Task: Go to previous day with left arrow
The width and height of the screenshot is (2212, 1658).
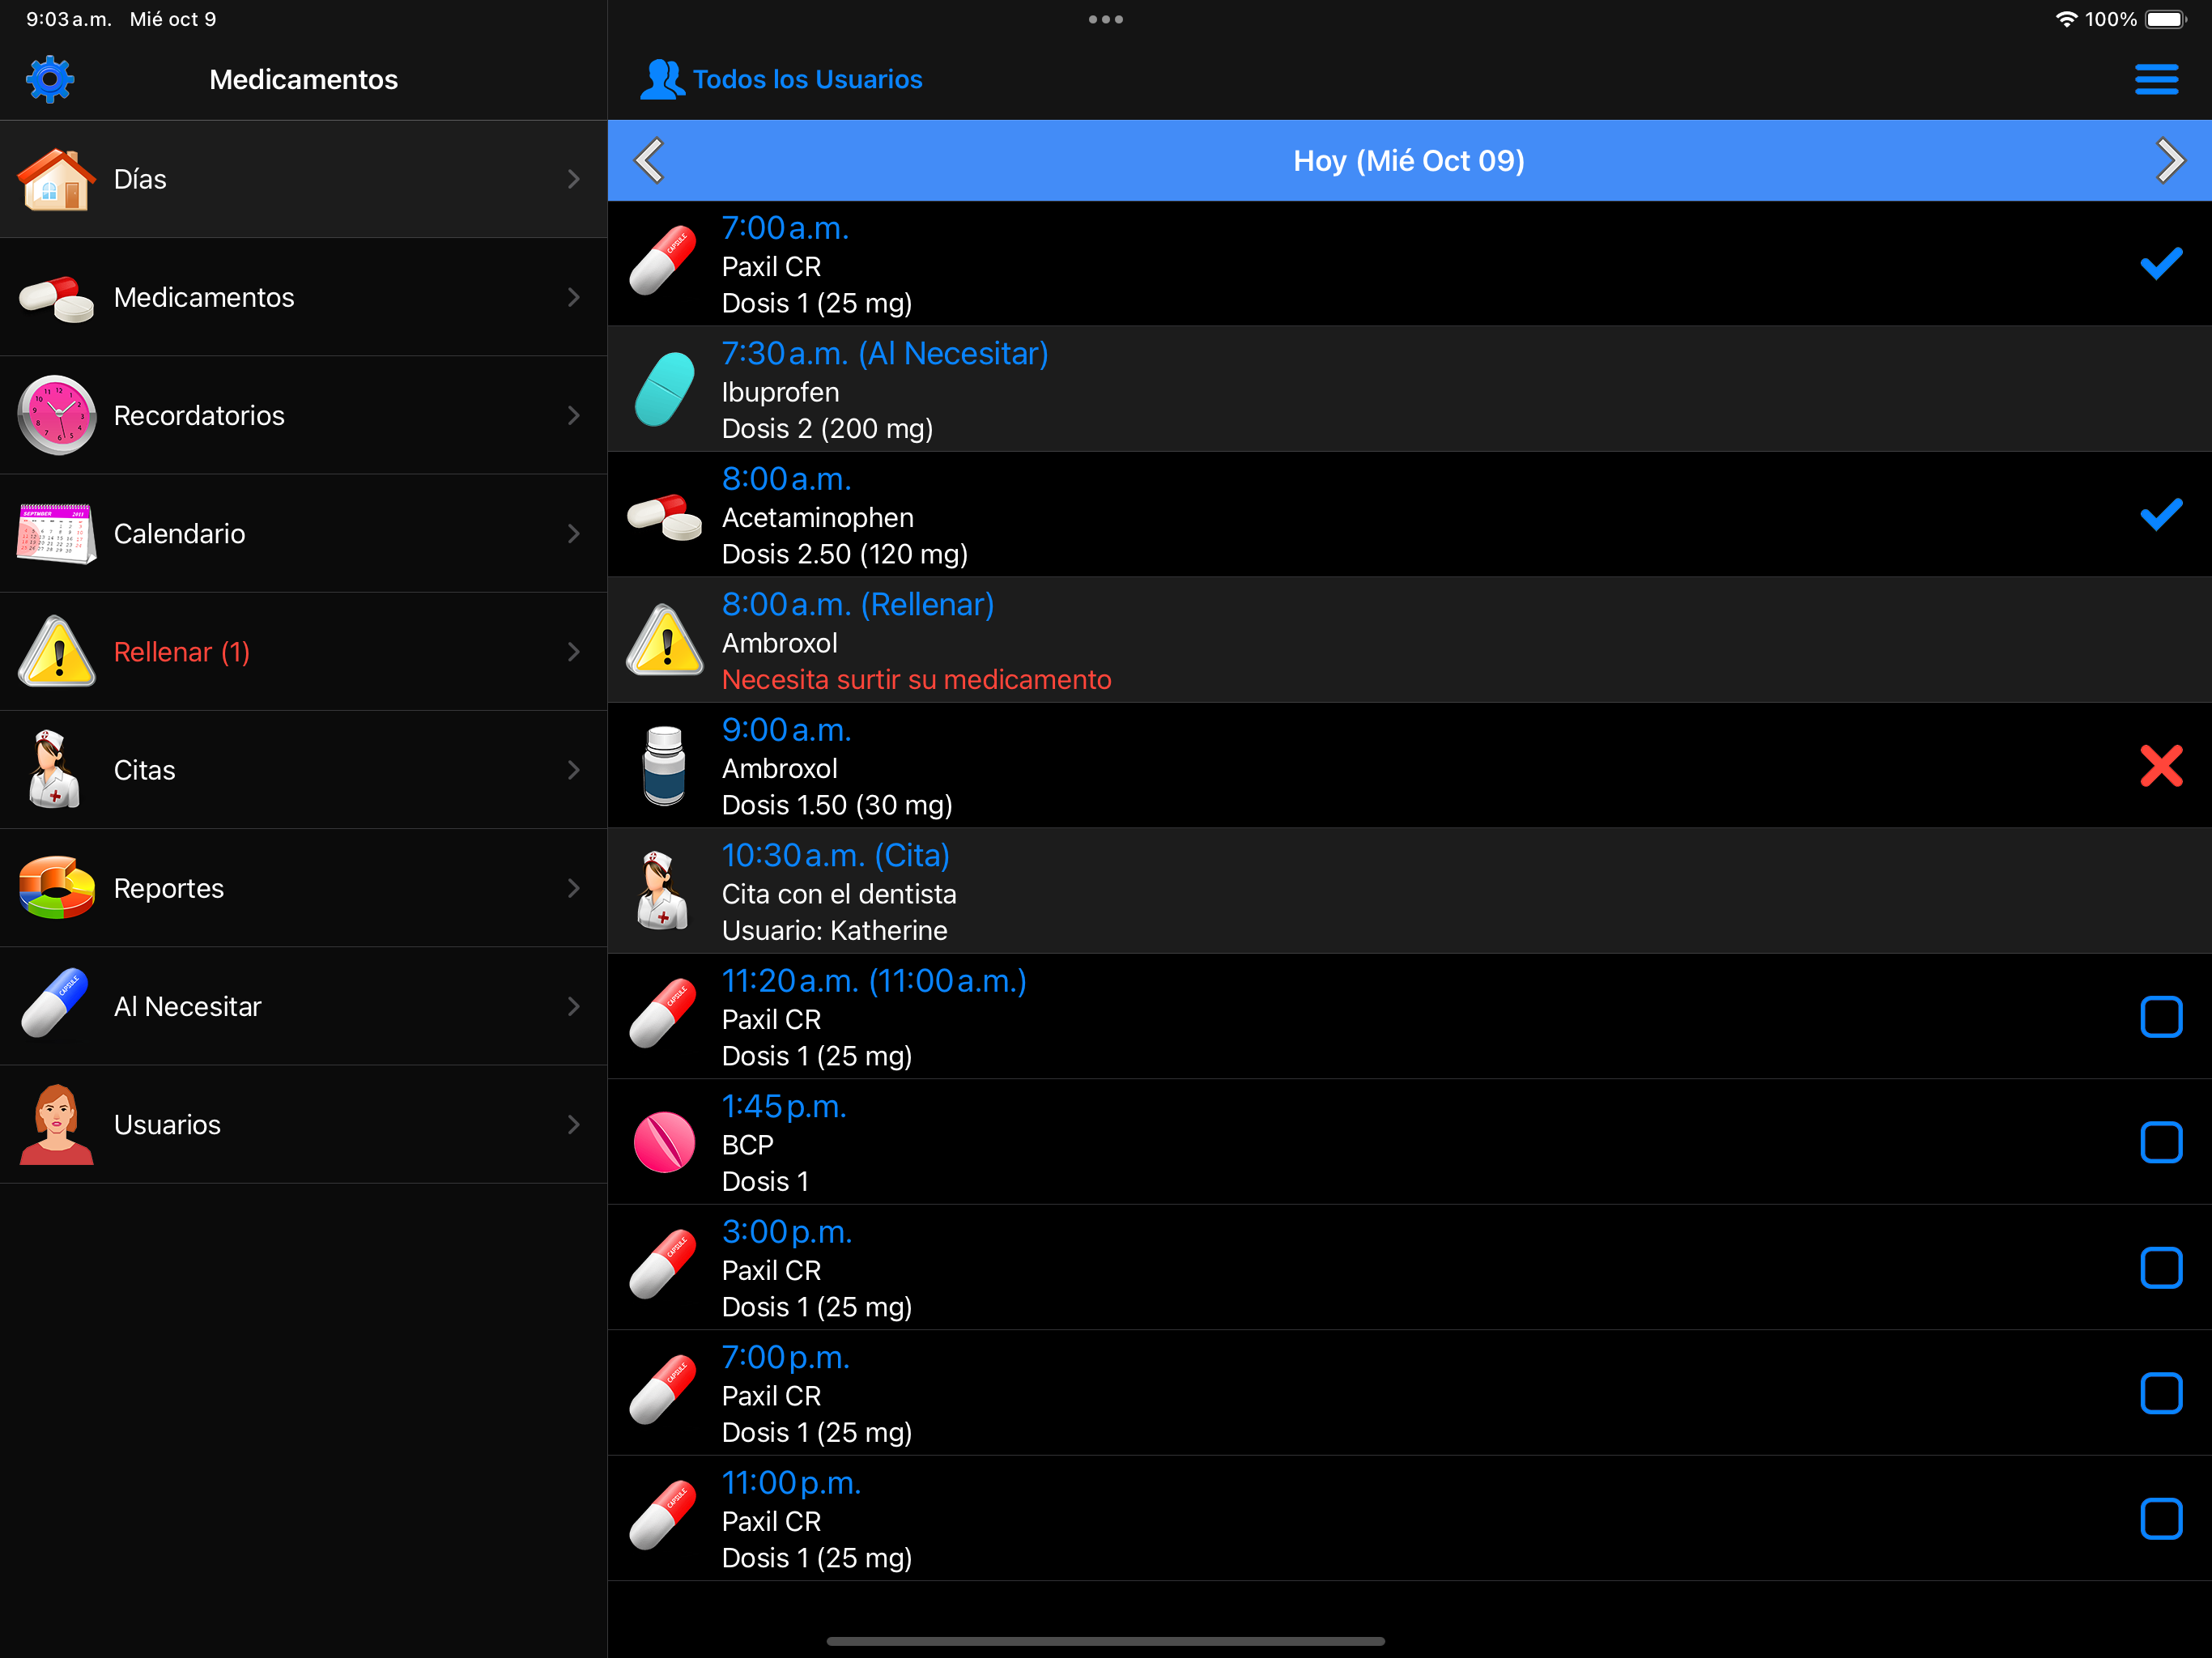Action: tap(650, 160)
